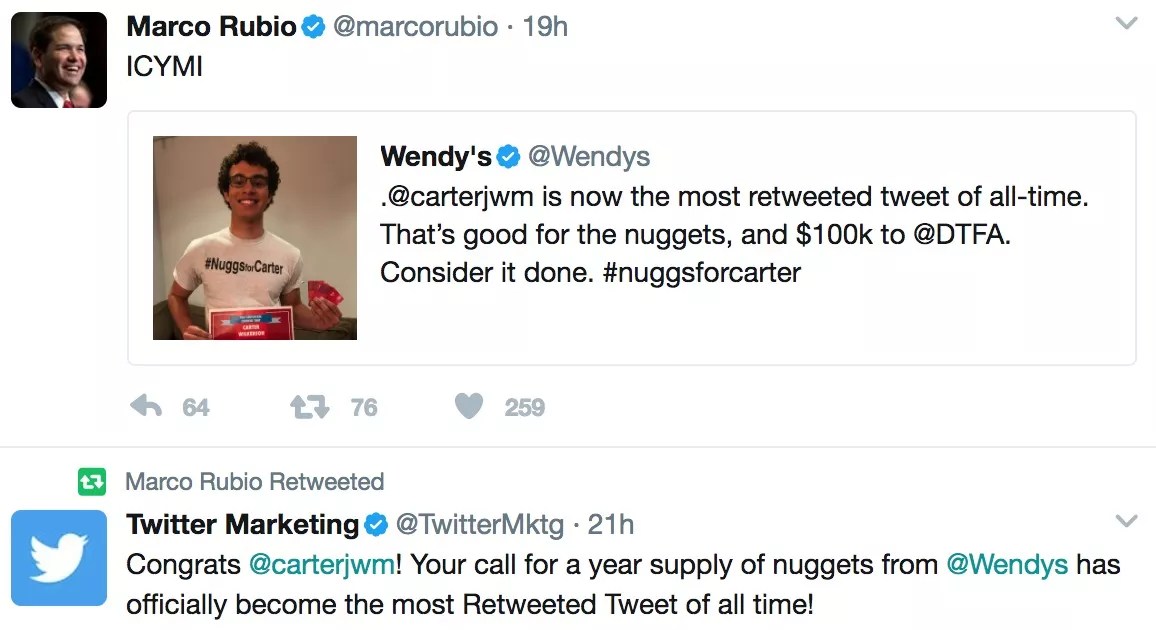This screenshot has height=630, width=1156.
Task: Click the Twitter Marketing bird logo avatar
Action: [59, 558]
